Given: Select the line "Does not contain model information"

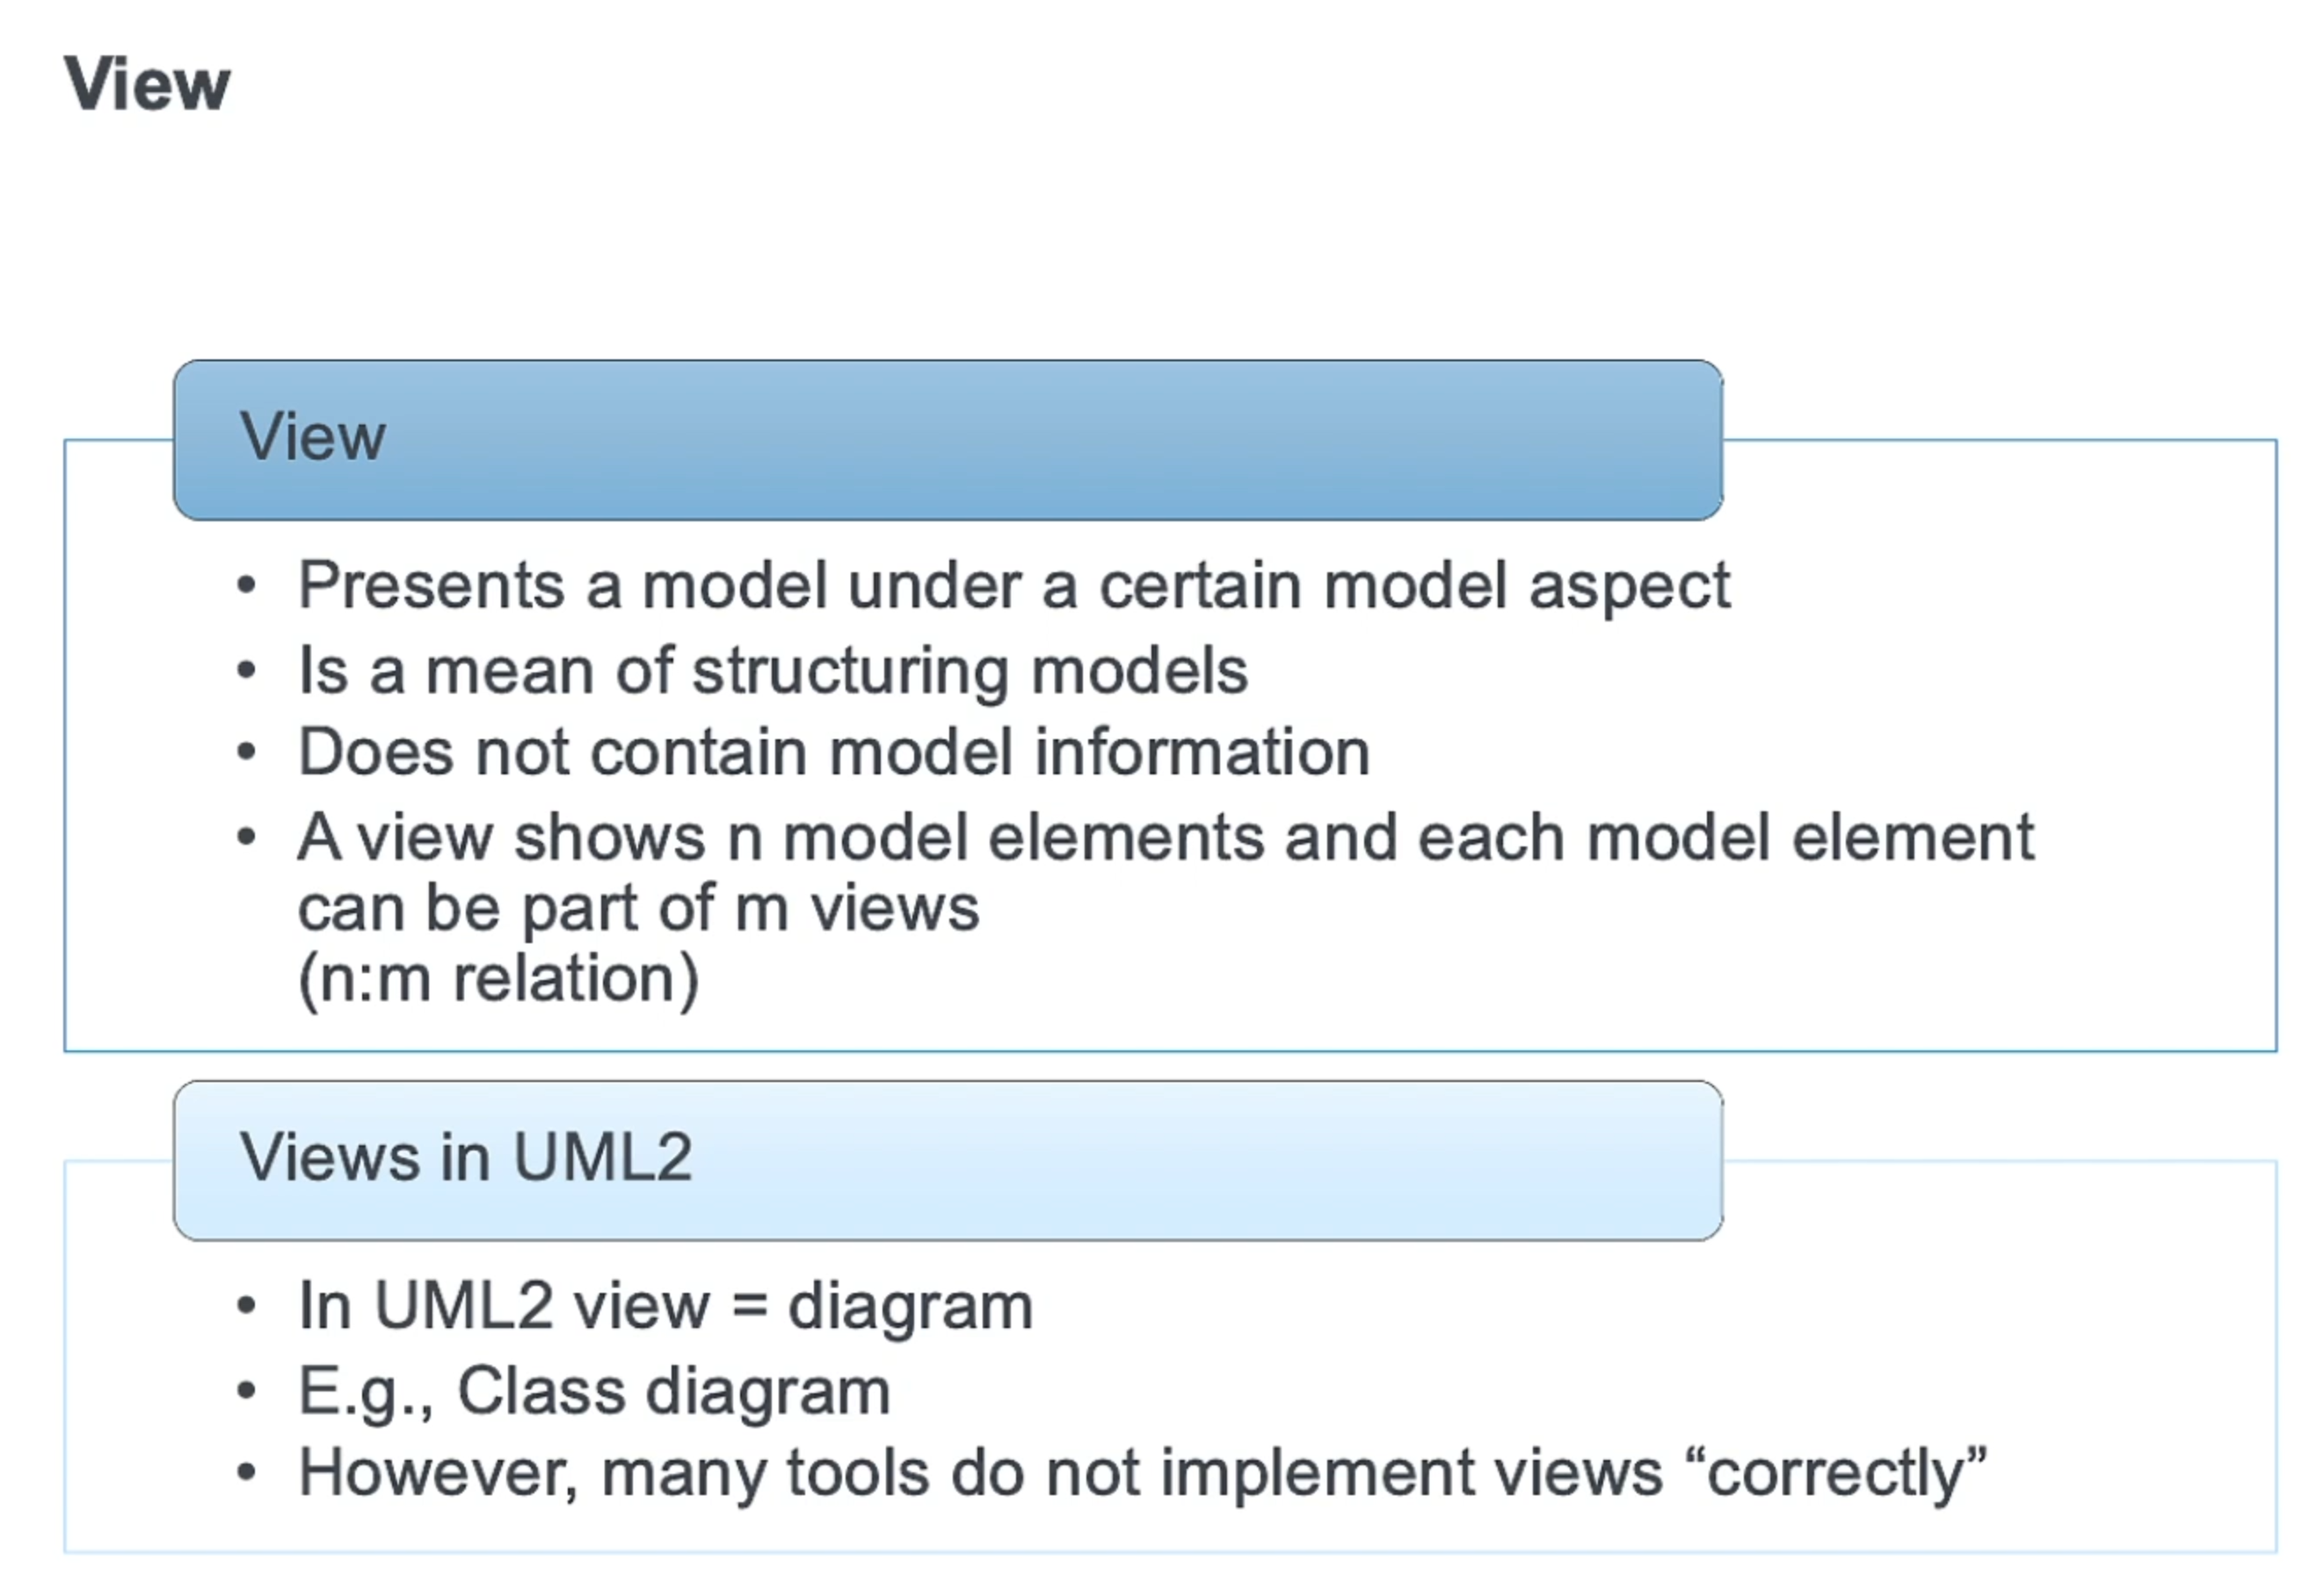Looking at the screenshot, I should coord(834,752).
